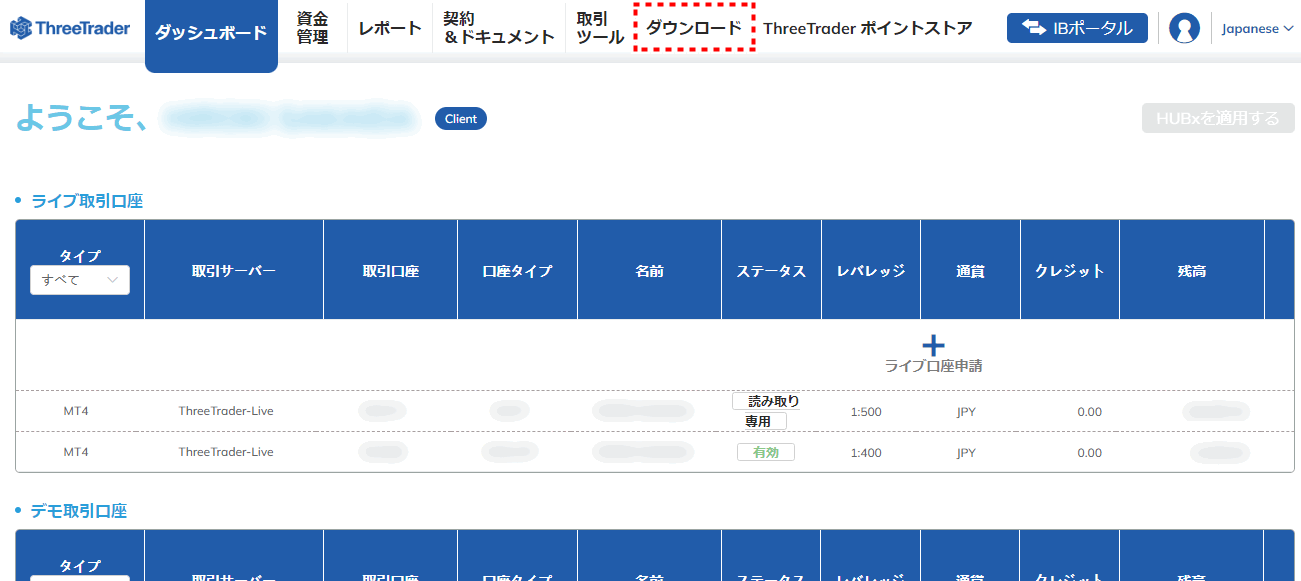1301x581 pixels.
Task: Click the 取引サーバー header in live accounts
Action: coord(234,271)
